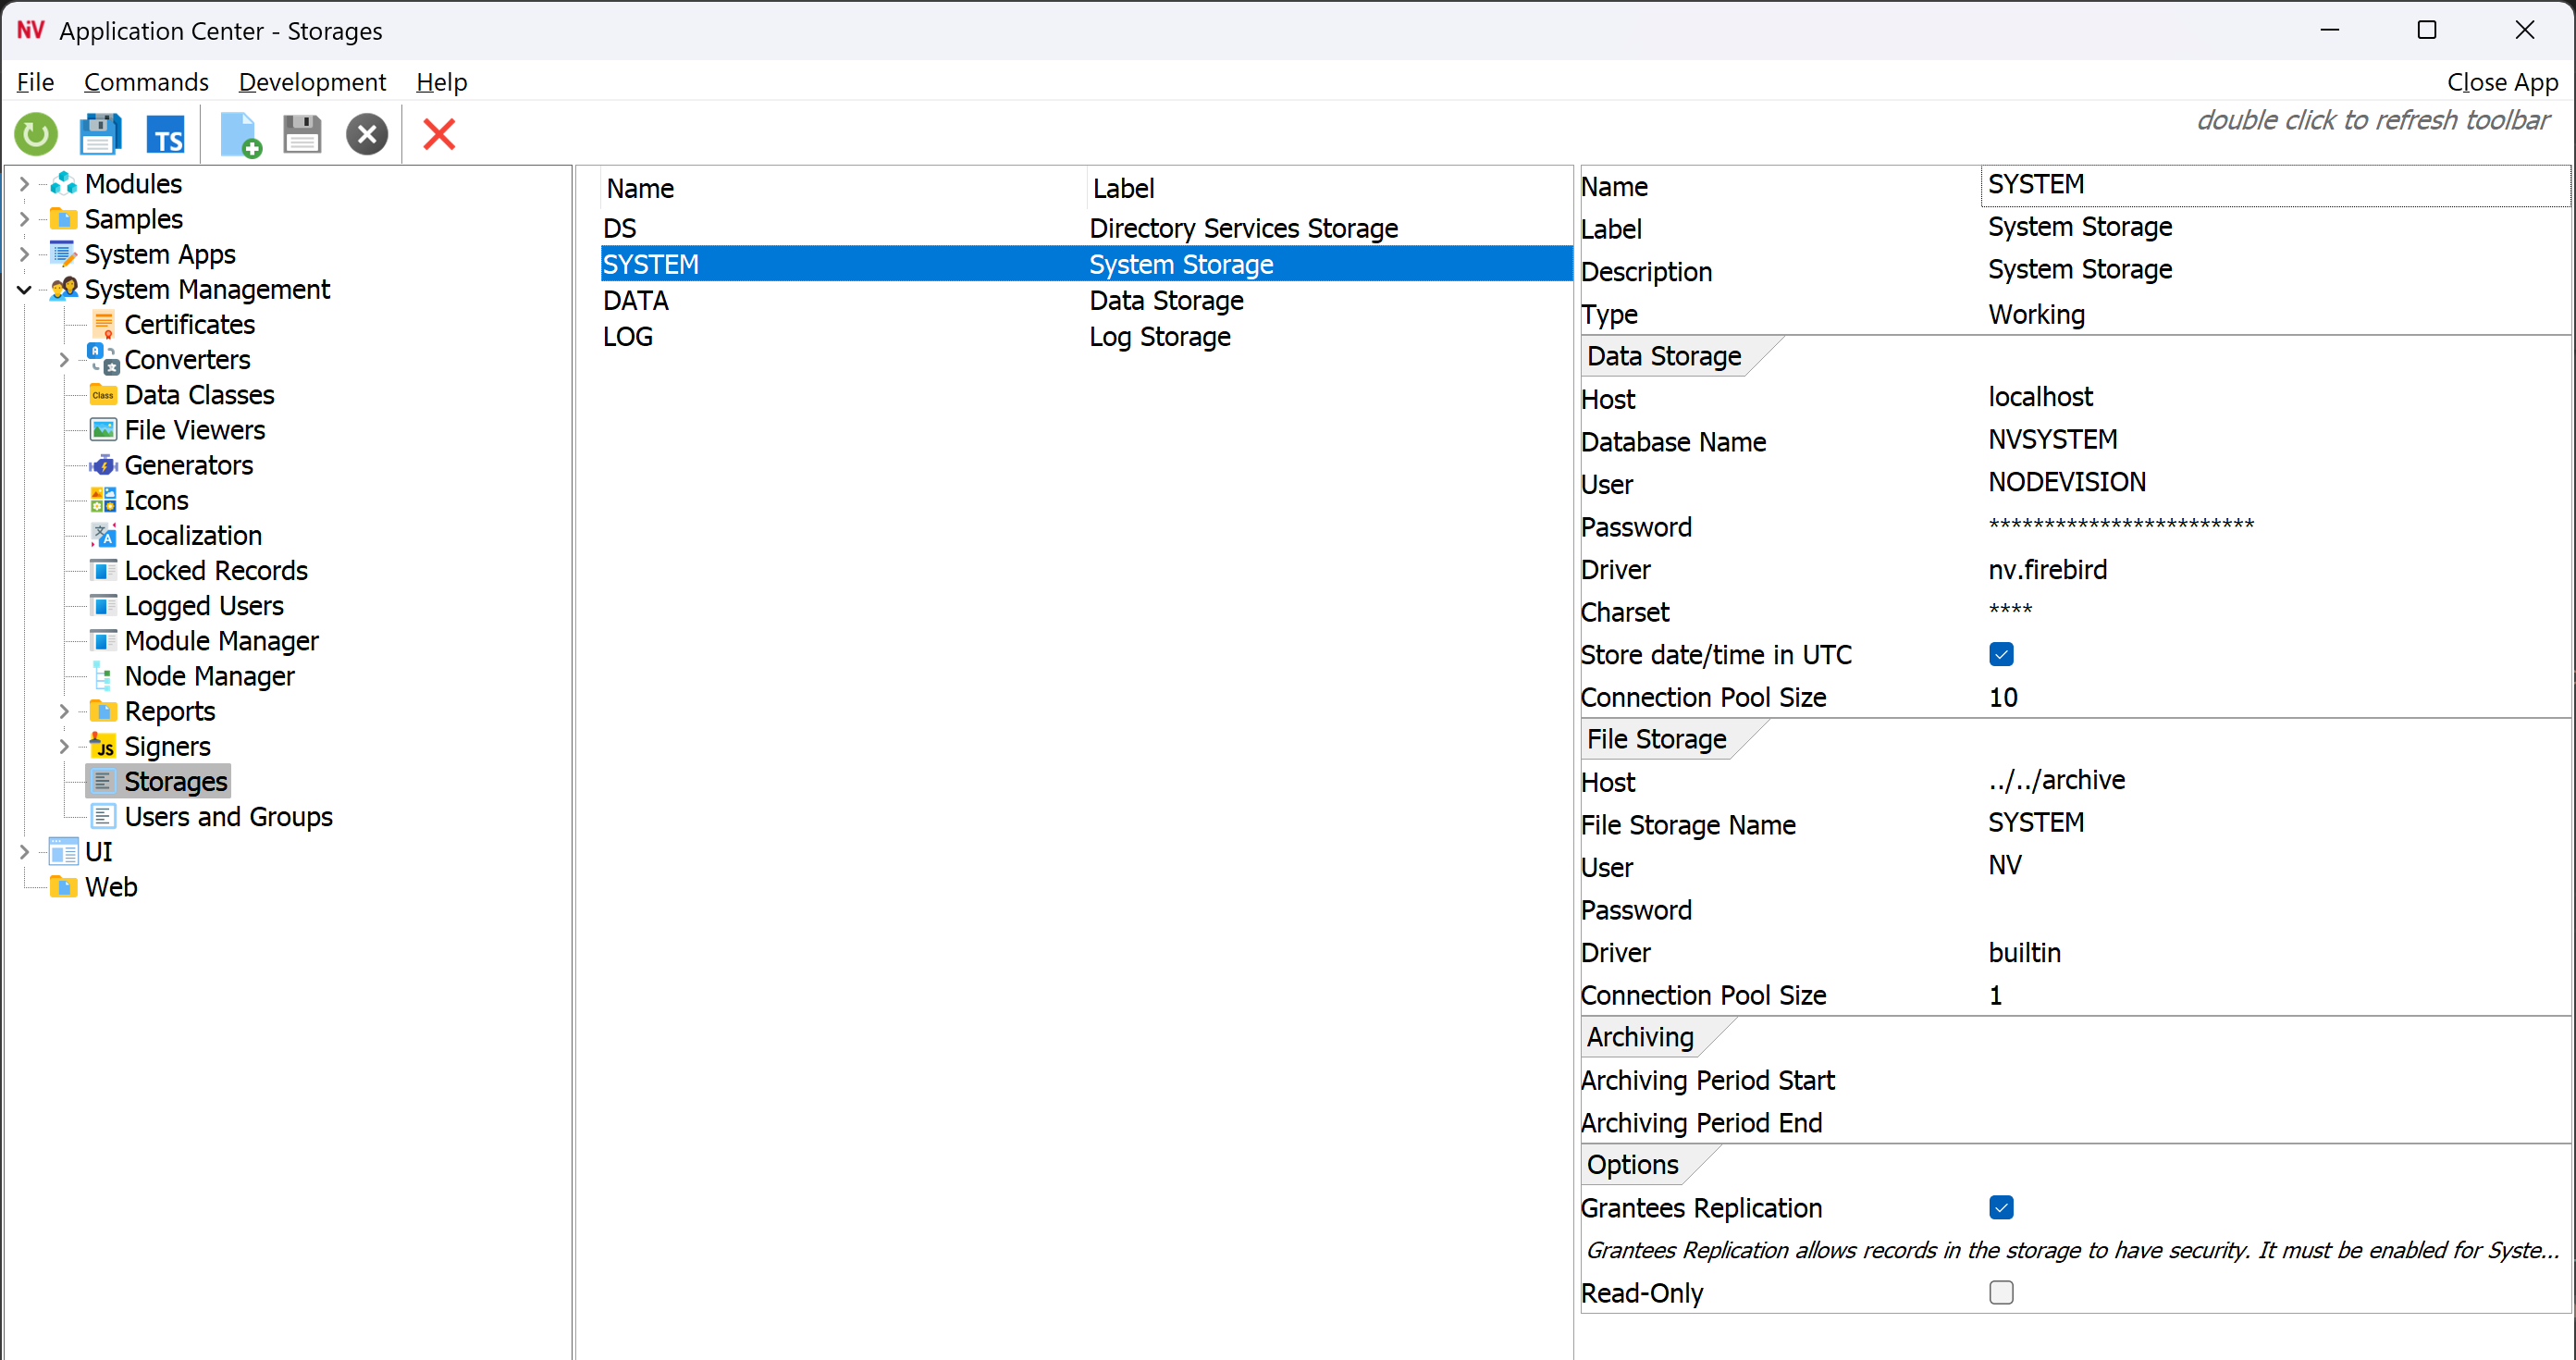2576x1360 pixels.
Task: Click the new record document icon
Action: coord(239,134)
